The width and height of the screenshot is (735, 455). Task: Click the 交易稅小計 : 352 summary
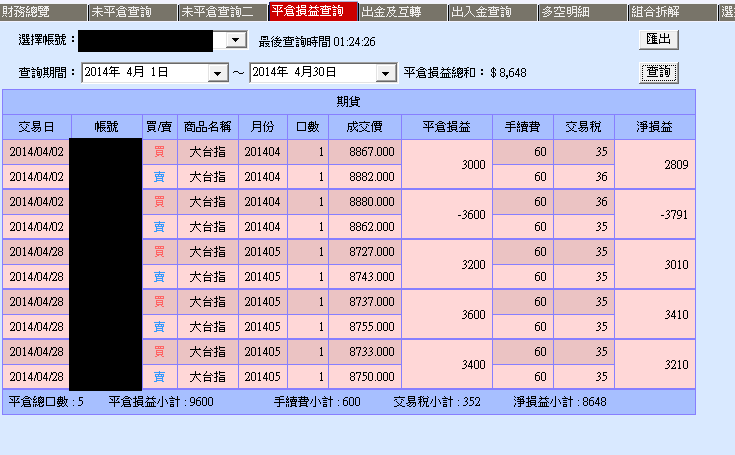tap(437, 402)
